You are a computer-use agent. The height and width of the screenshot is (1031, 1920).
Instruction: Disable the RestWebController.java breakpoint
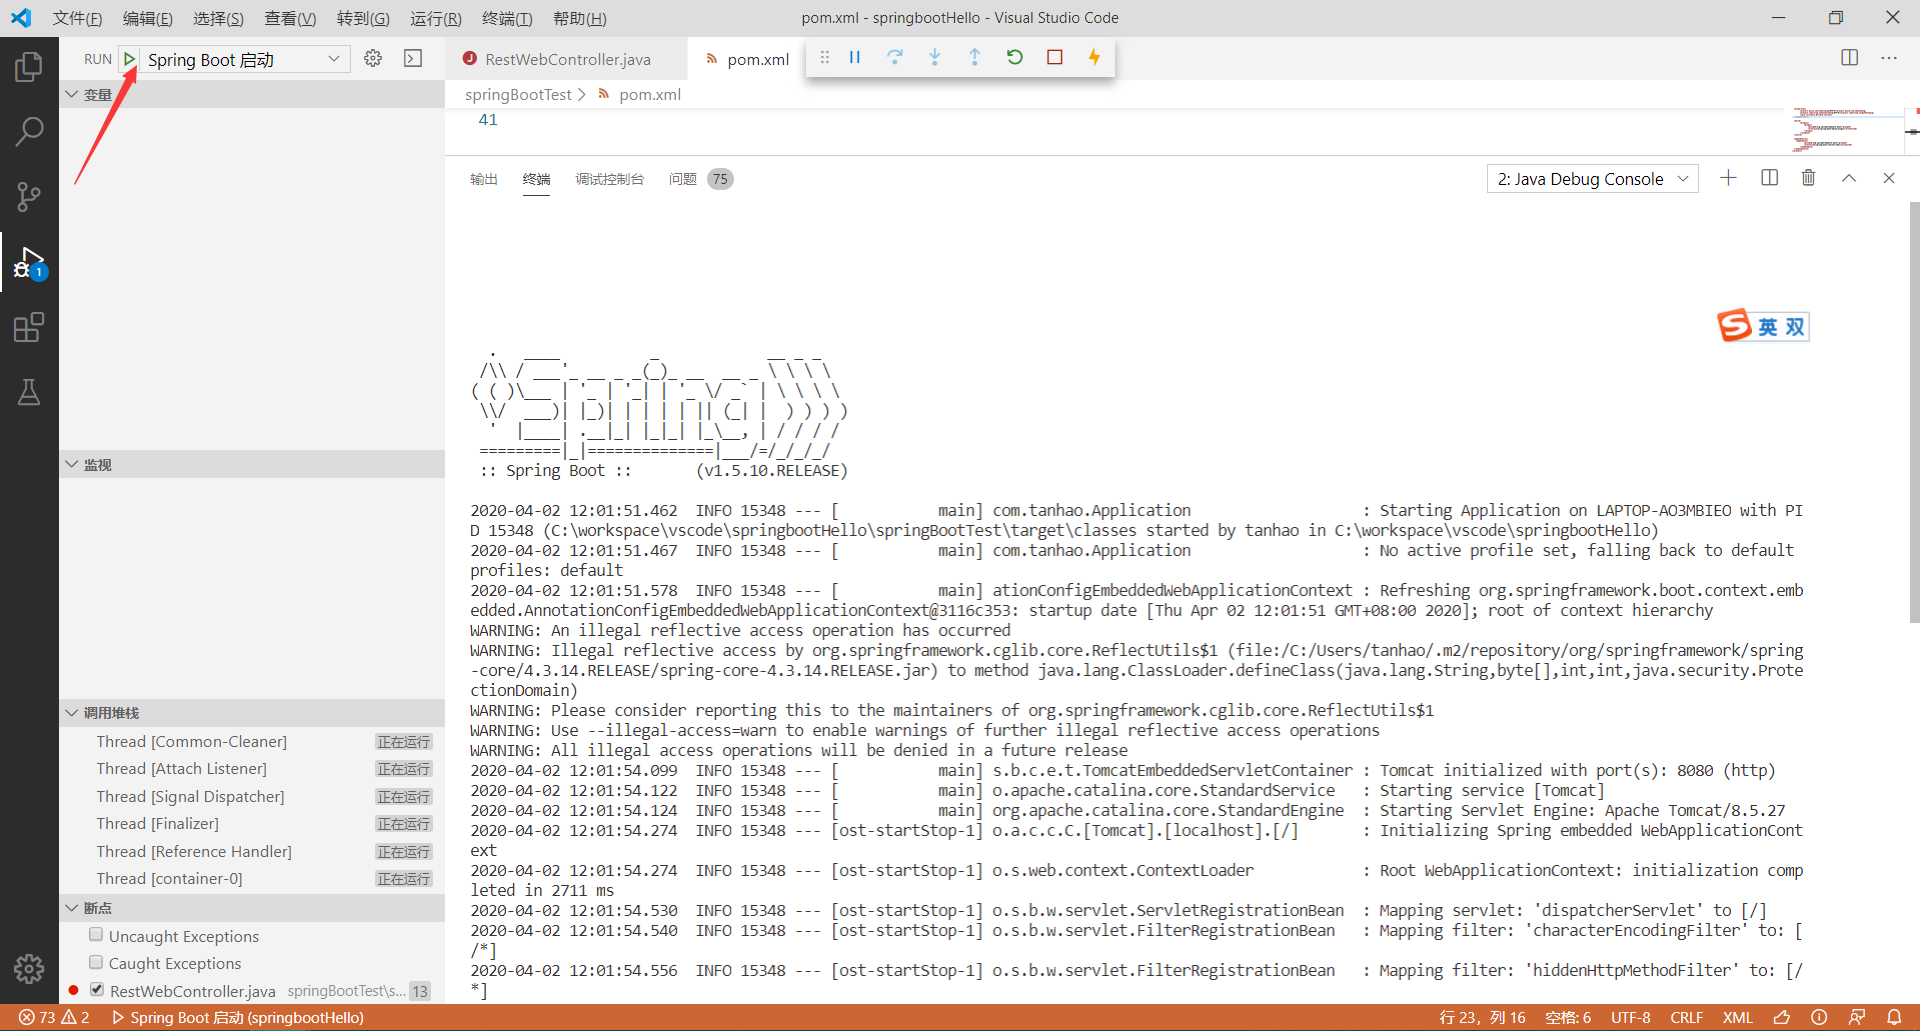(x=97, y=990)
